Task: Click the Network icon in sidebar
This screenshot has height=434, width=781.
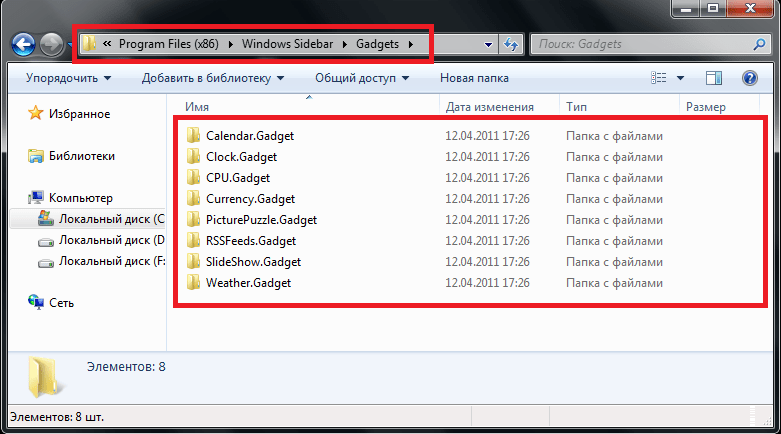Action: 35,302
